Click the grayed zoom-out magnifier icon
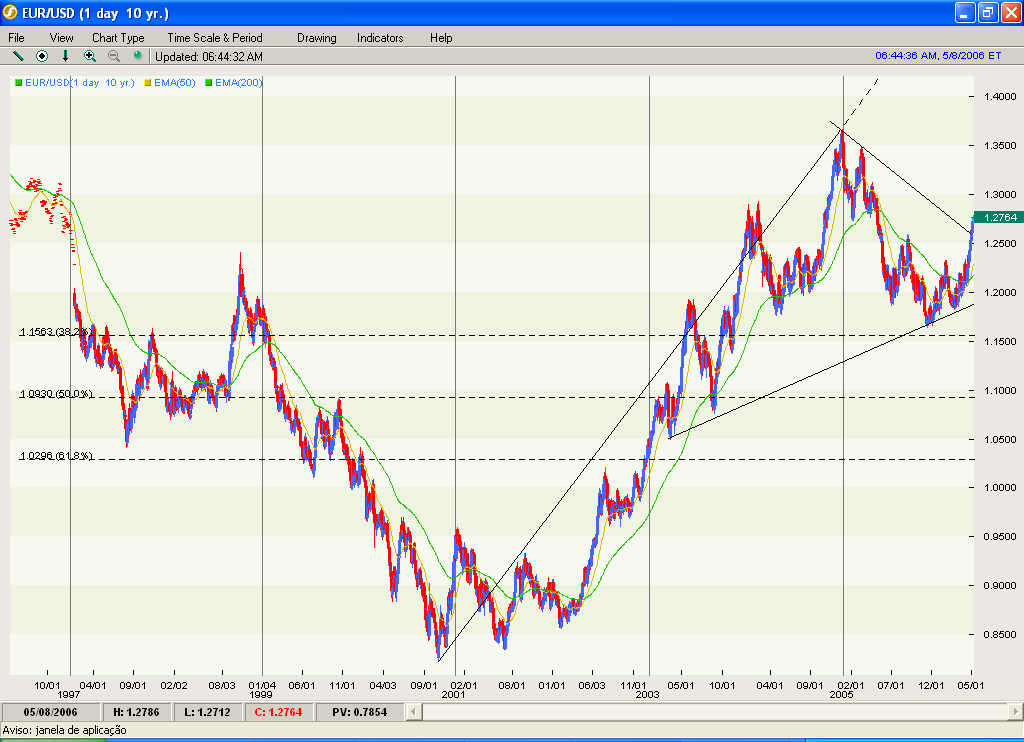 [113, 56]
